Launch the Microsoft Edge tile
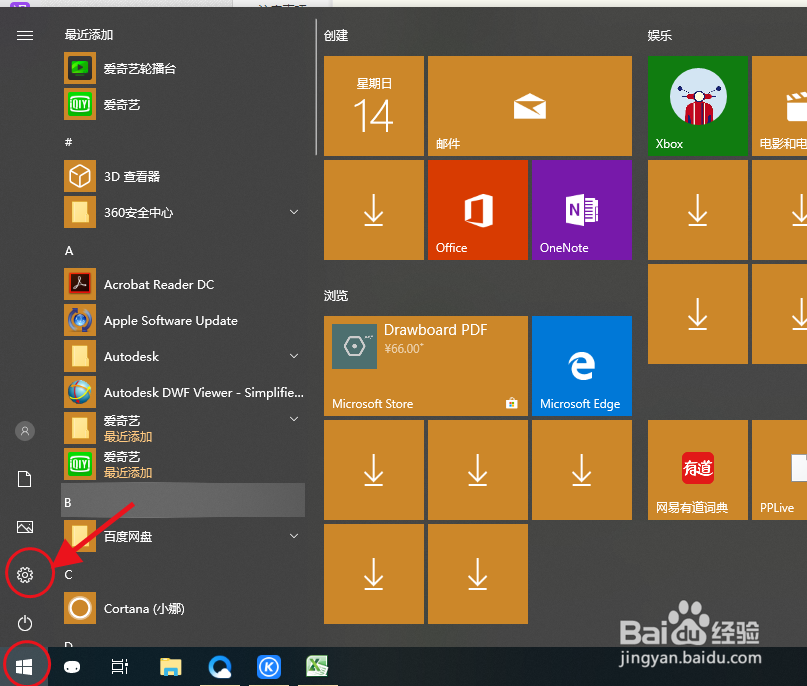Viewport: 807px width, 686px height. (582, 365)
